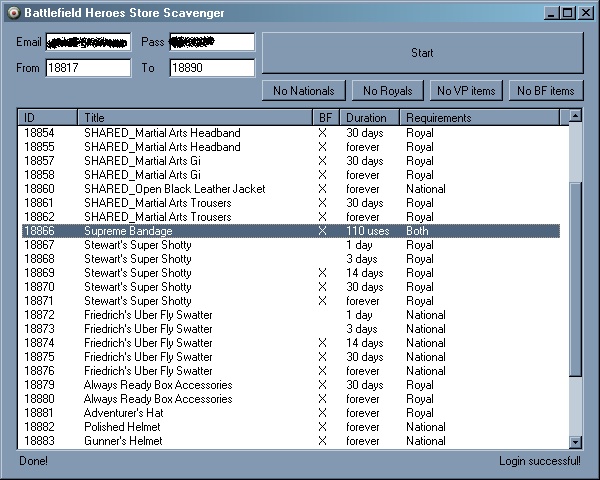Sort by the ID column header
Image resolution: width=600 pixels, height=480 pixels.
[x=47, y=118]
